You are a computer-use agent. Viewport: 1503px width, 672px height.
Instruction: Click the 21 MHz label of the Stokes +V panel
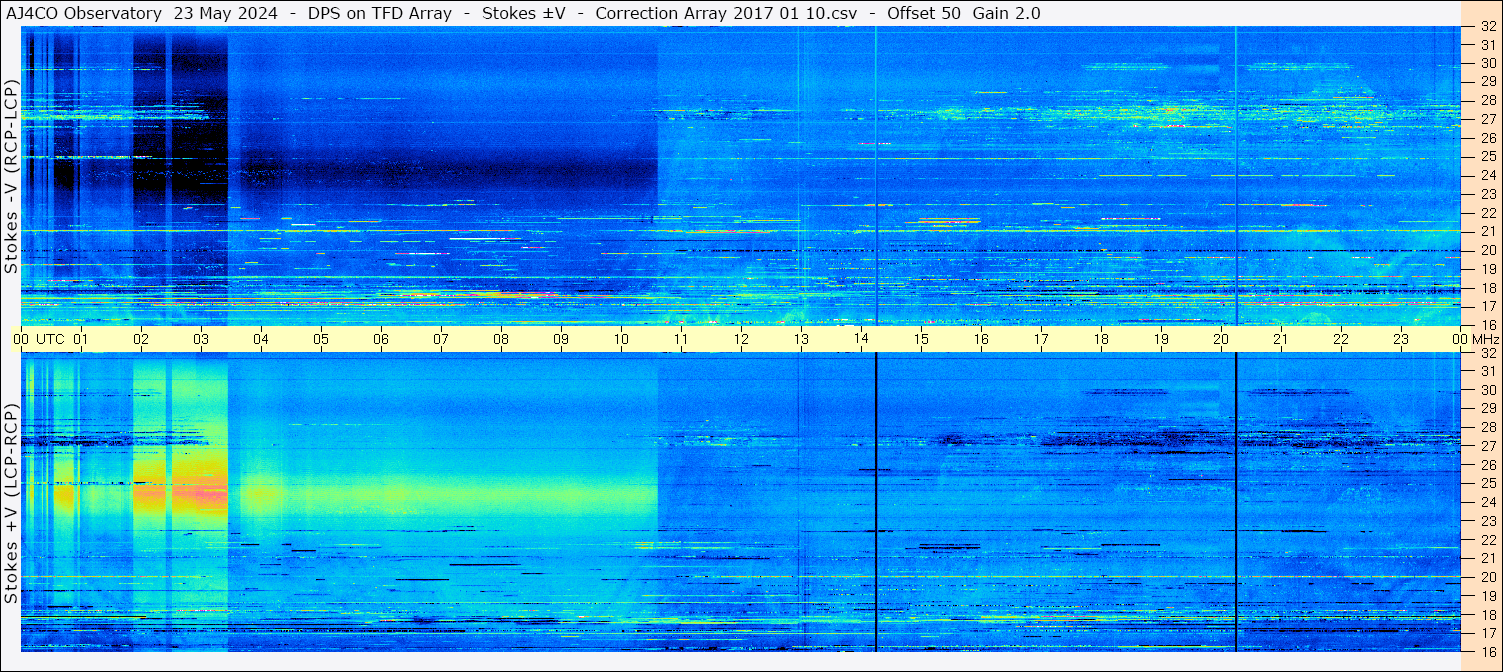coord(1487,558)
